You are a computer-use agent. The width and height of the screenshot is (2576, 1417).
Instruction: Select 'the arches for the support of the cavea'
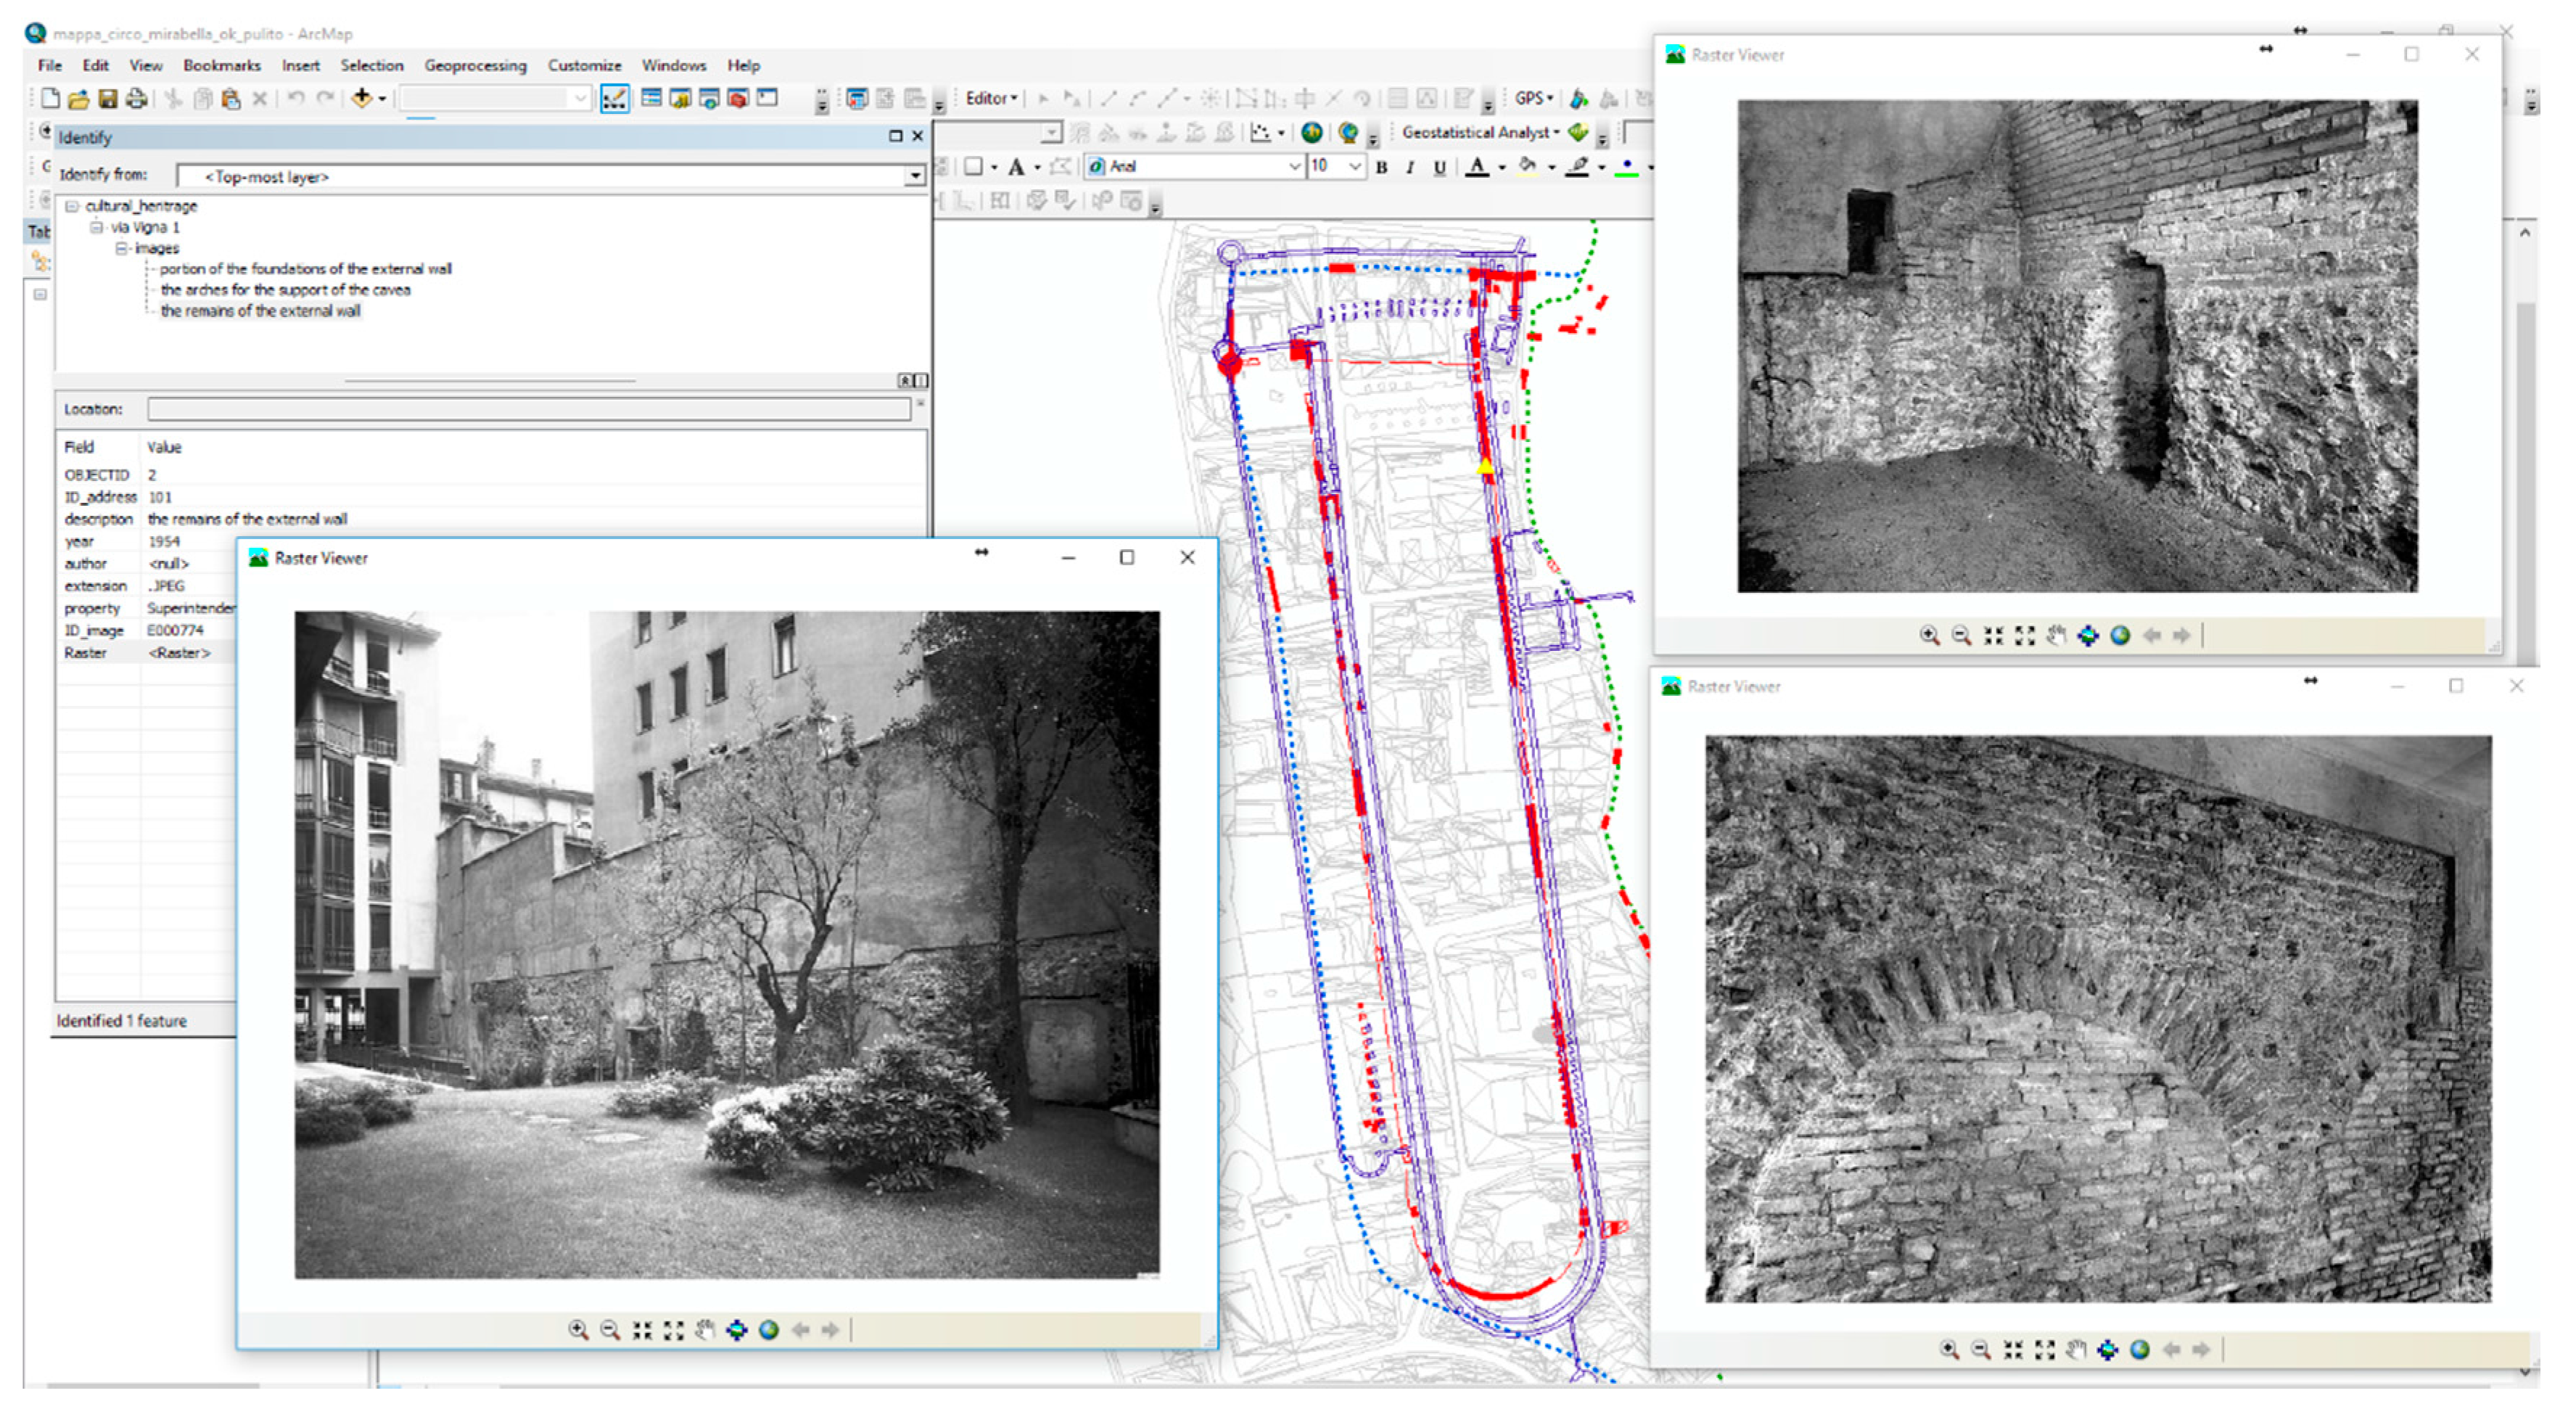pyautogui.click(x=285, y=290)
